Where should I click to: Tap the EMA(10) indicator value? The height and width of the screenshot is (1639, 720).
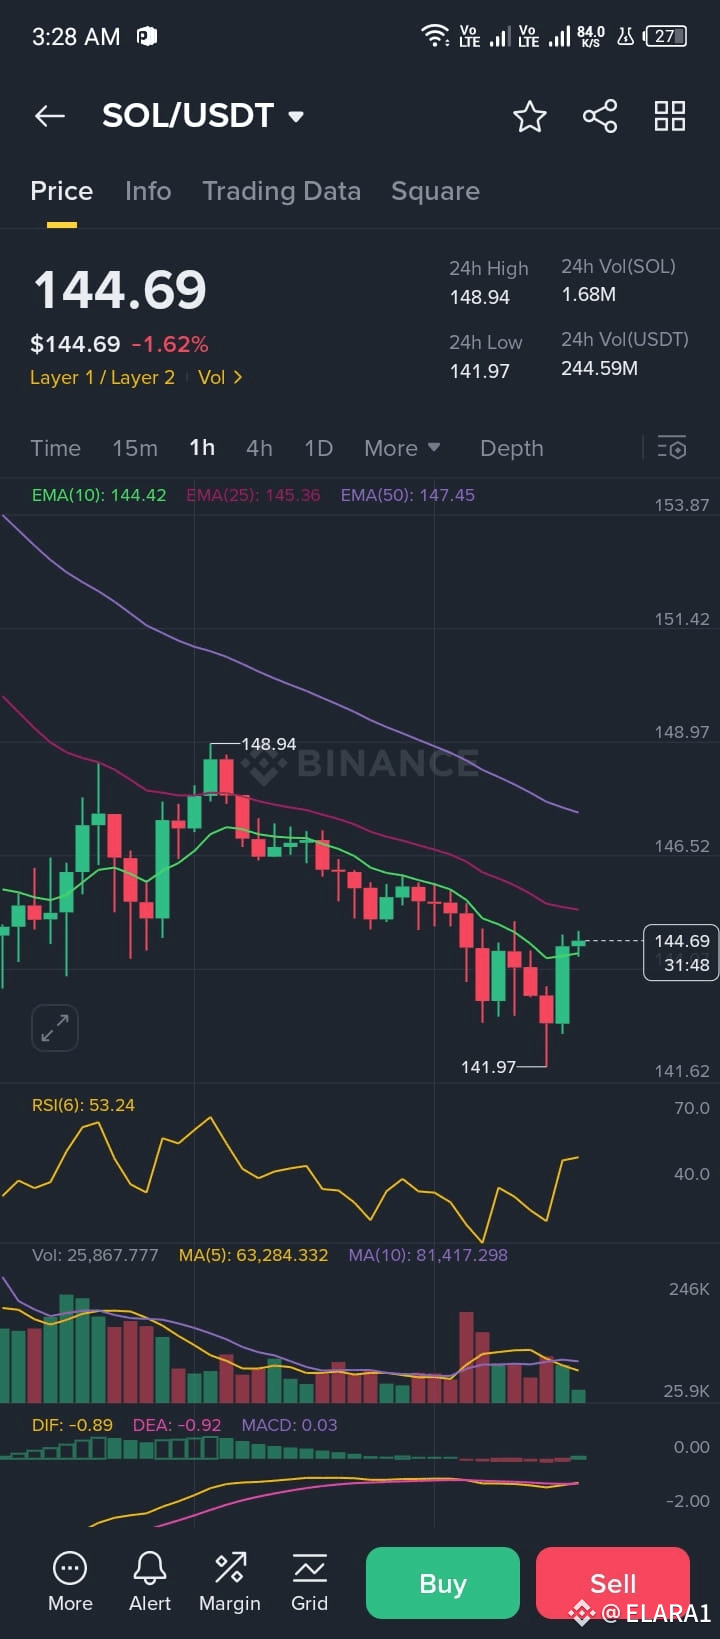99,495
